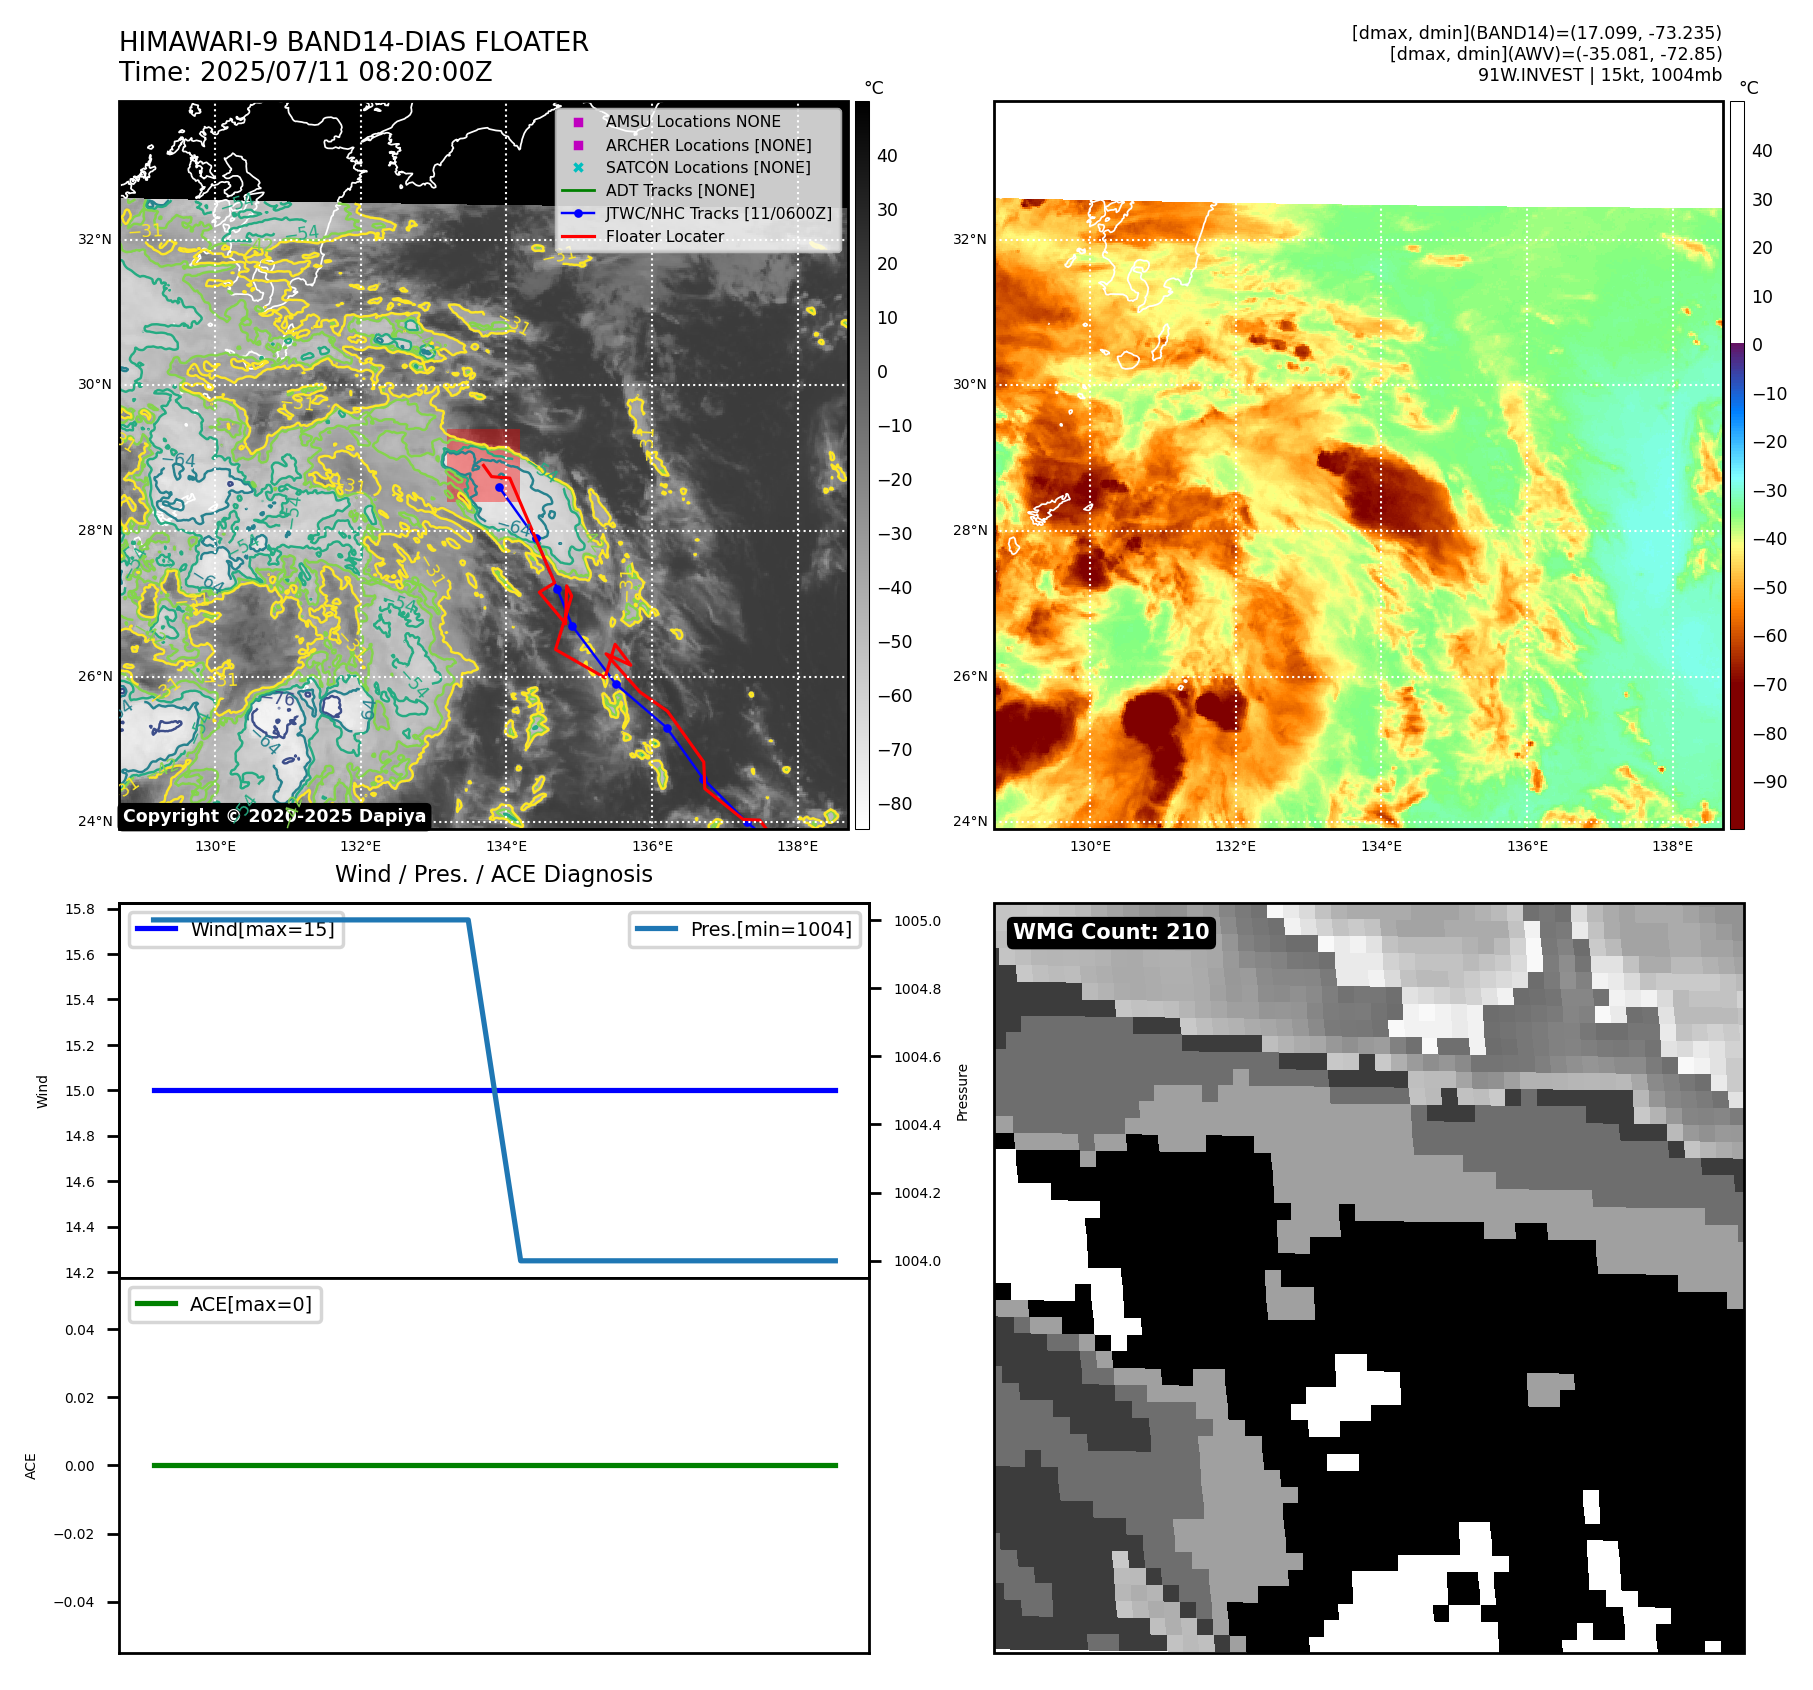Click 'ADT Tracks [NONE]' legend entry
This screenshot has height=1690, width=1813.
[x=680, y=191]
